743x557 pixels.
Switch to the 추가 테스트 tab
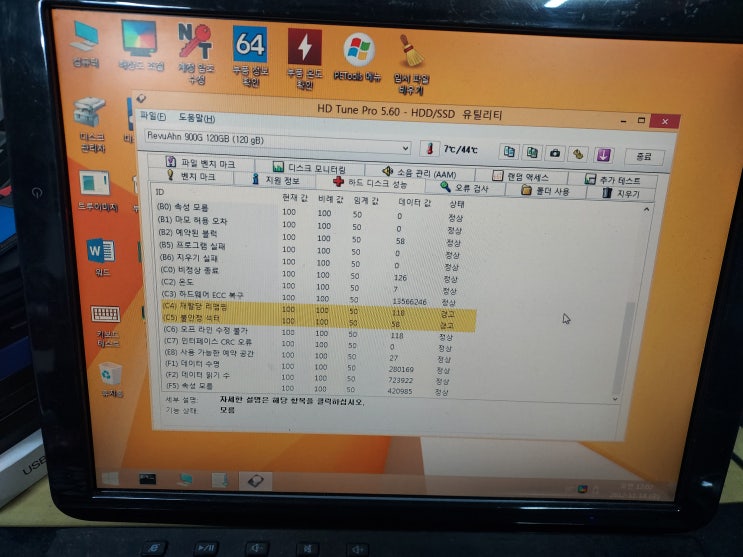[613, 180]
